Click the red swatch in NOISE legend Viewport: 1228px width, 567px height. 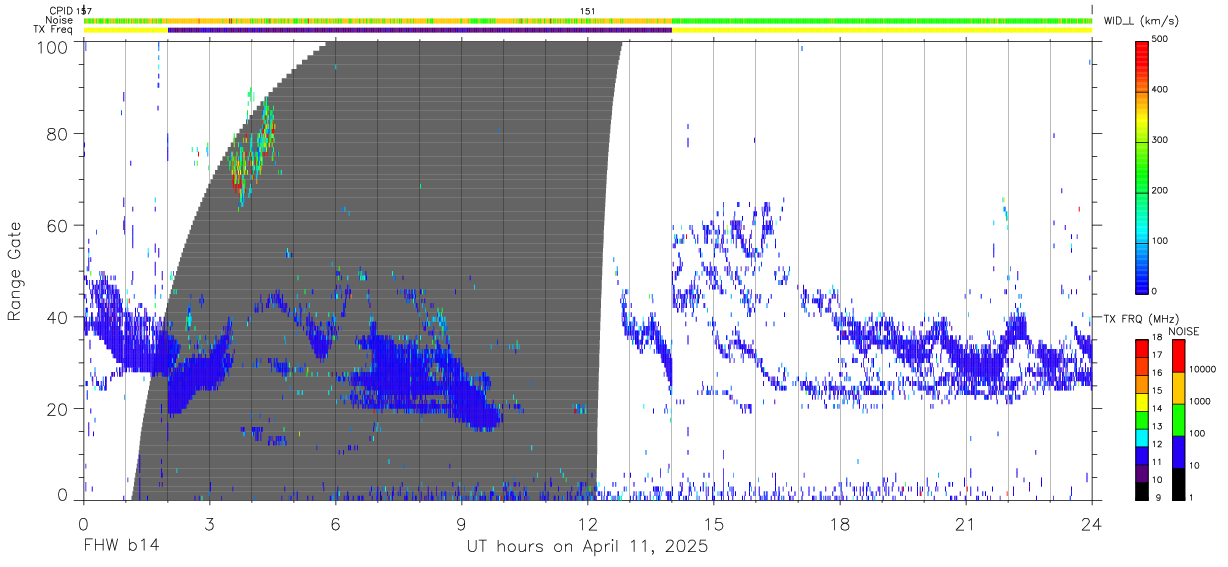1178,356
